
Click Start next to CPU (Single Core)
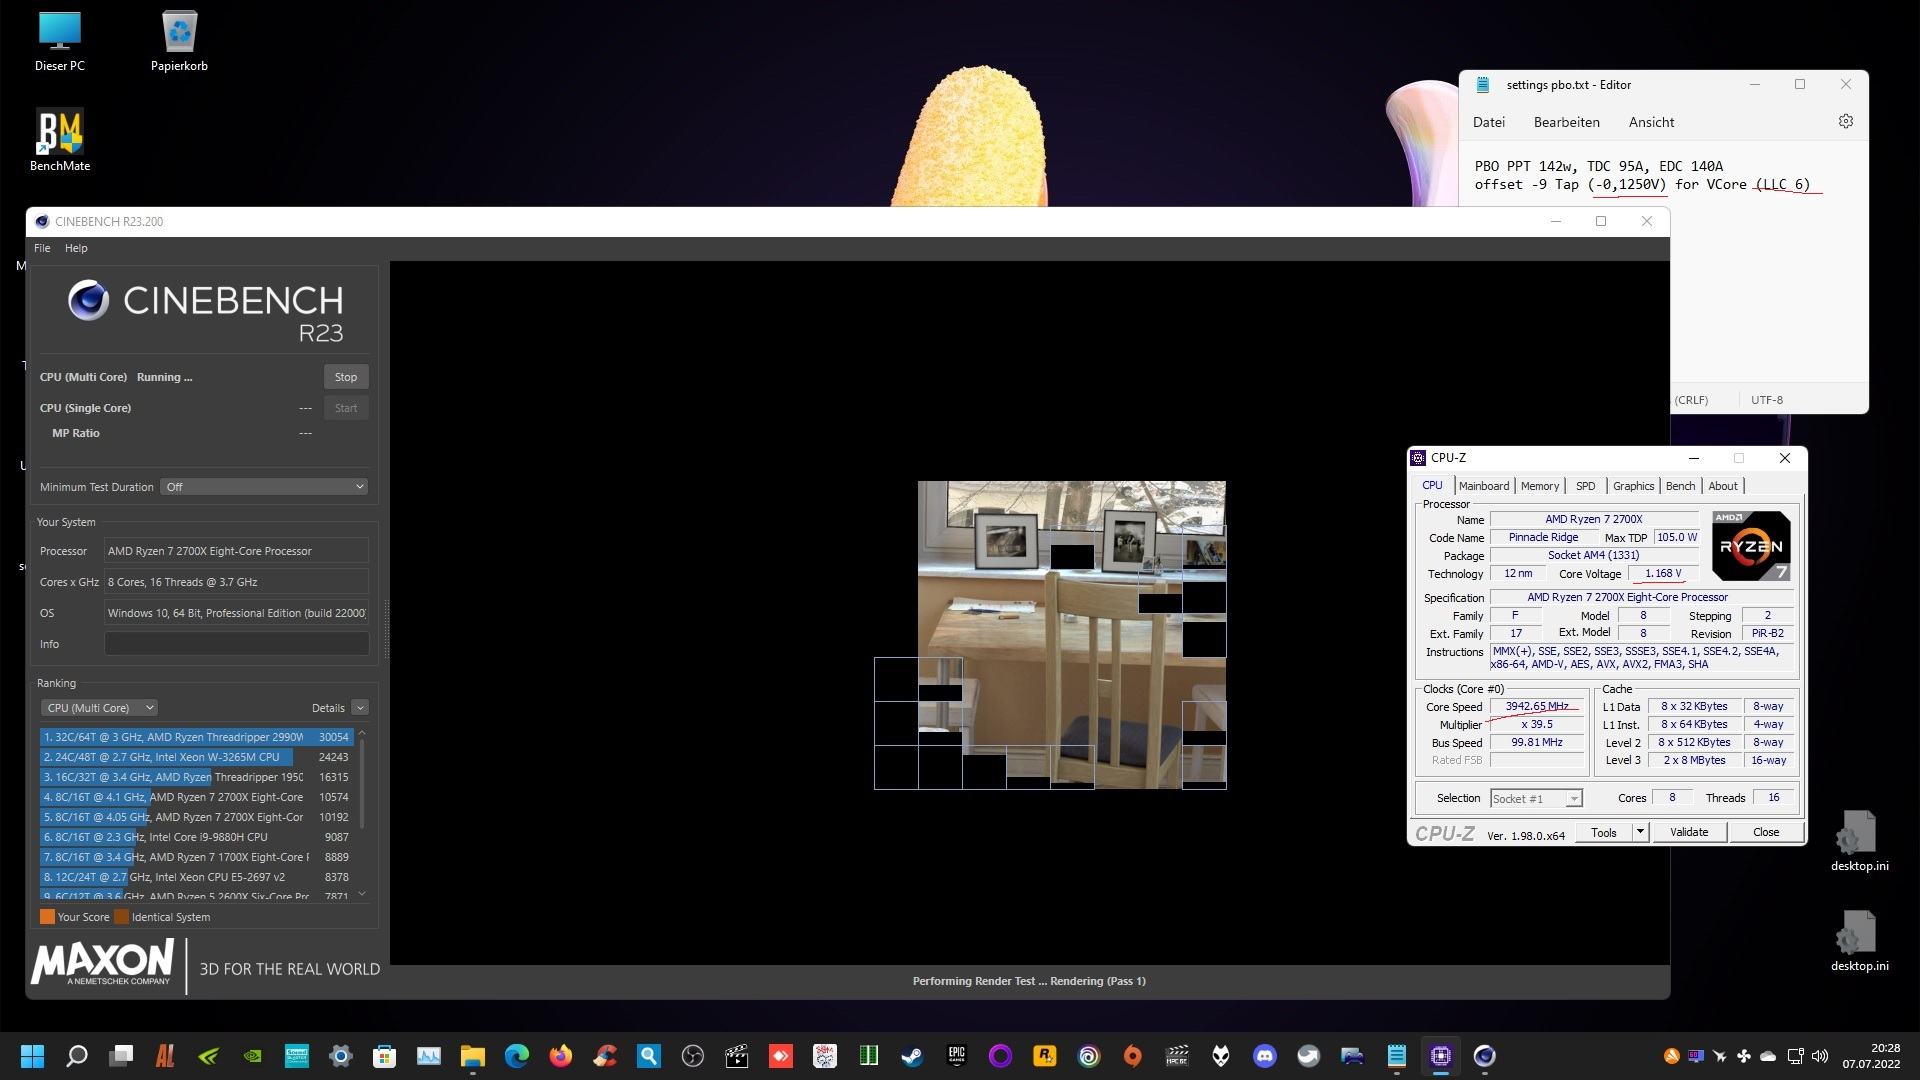coord(346,408)
